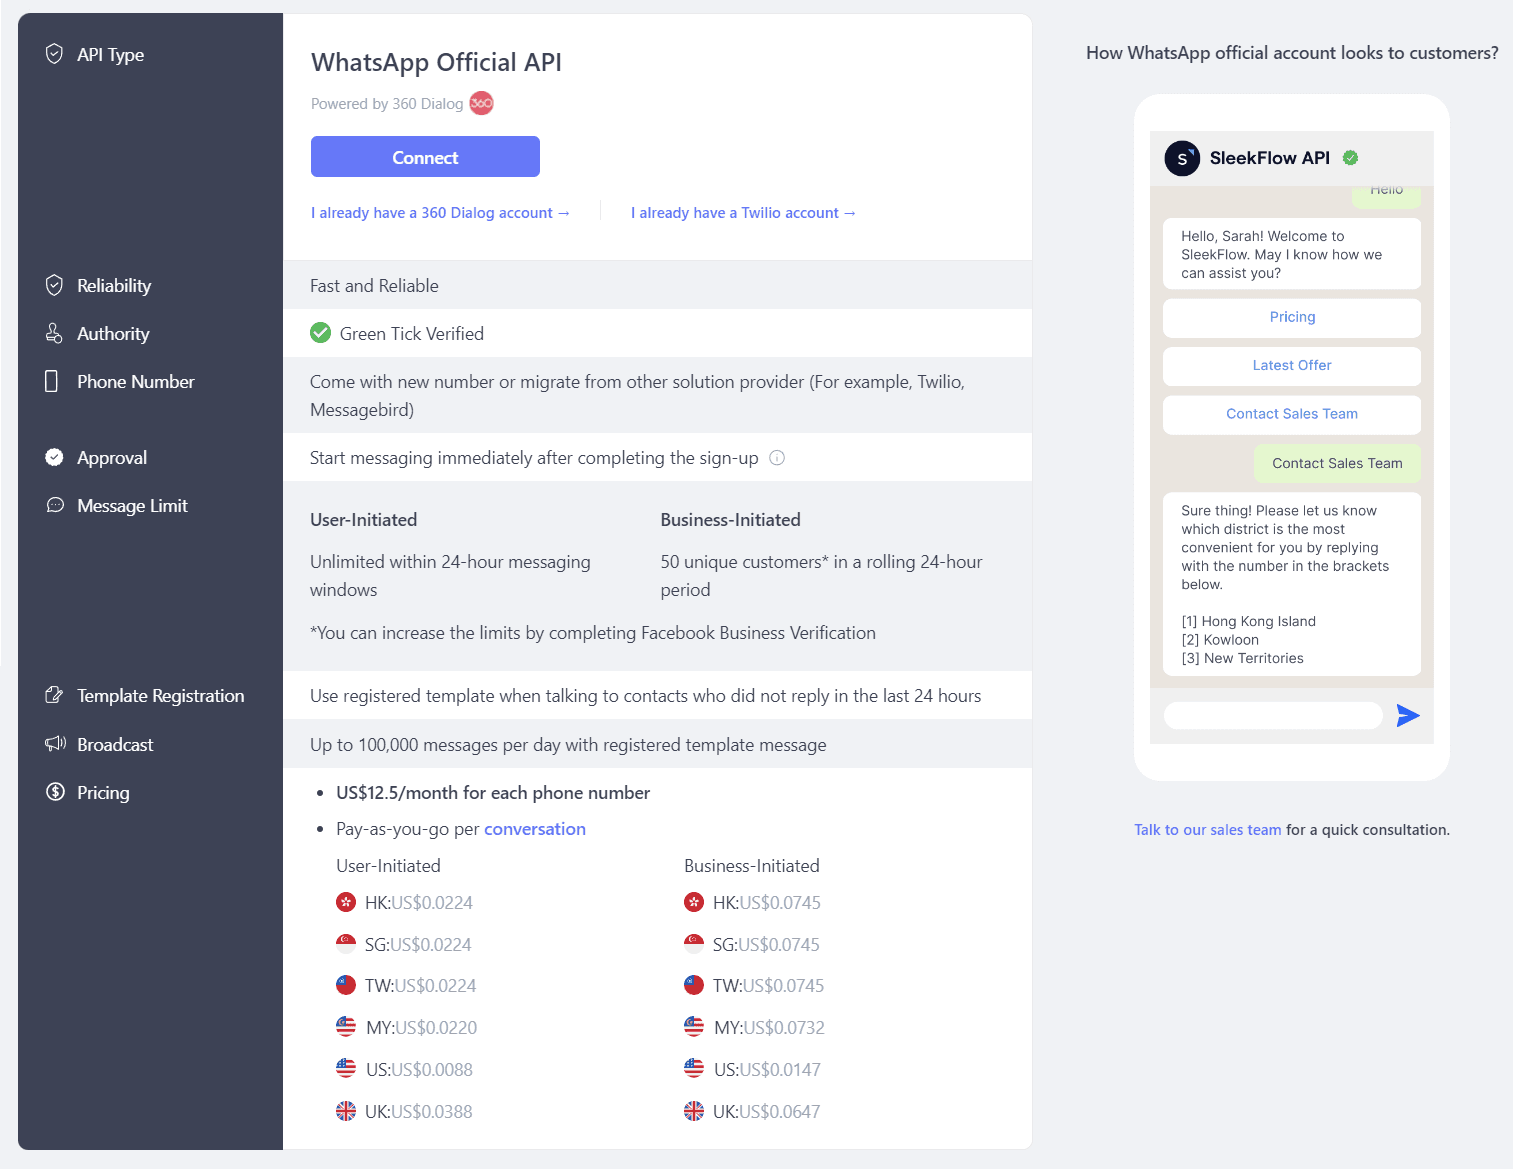Click the API Type shield icon
This screenshot has width=1513, height=1169.
pos(55,54)
